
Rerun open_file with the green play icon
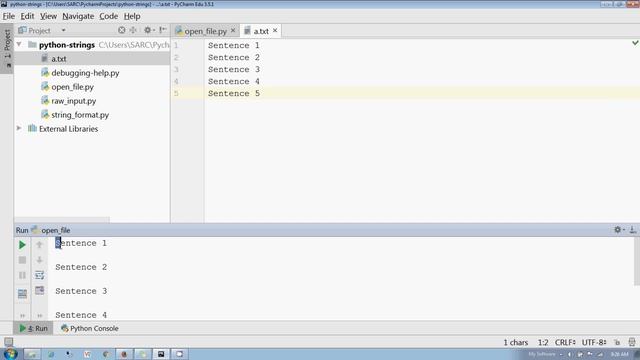tap(22, 245)
